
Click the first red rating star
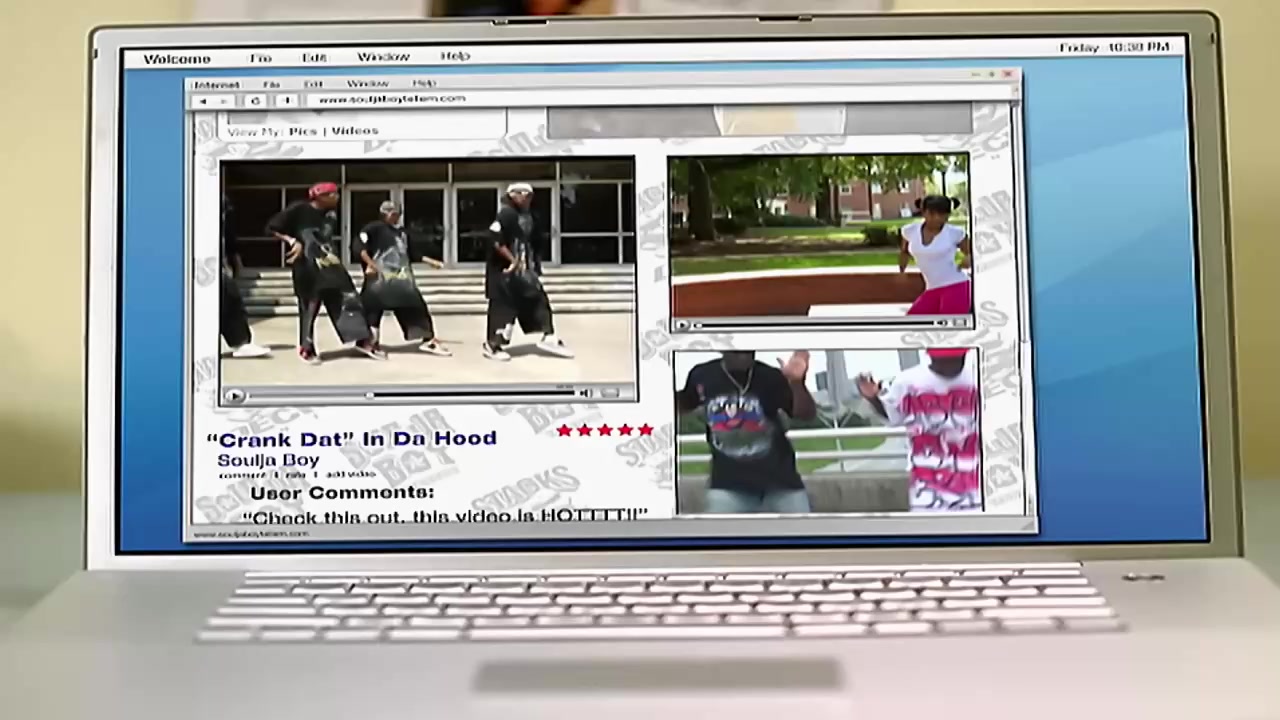(565, 430)
